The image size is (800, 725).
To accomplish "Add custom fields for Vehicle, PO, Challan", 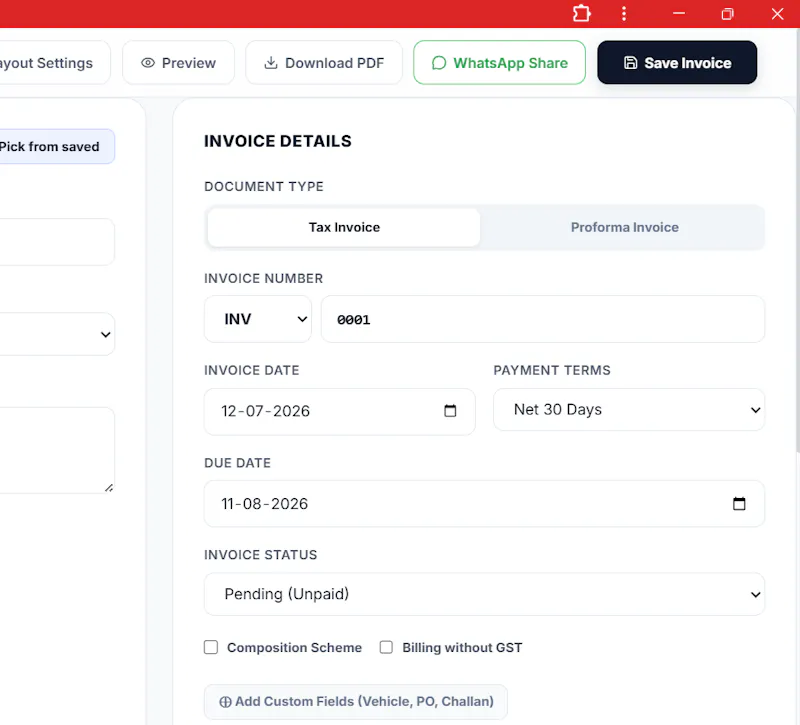I will 356,702.
